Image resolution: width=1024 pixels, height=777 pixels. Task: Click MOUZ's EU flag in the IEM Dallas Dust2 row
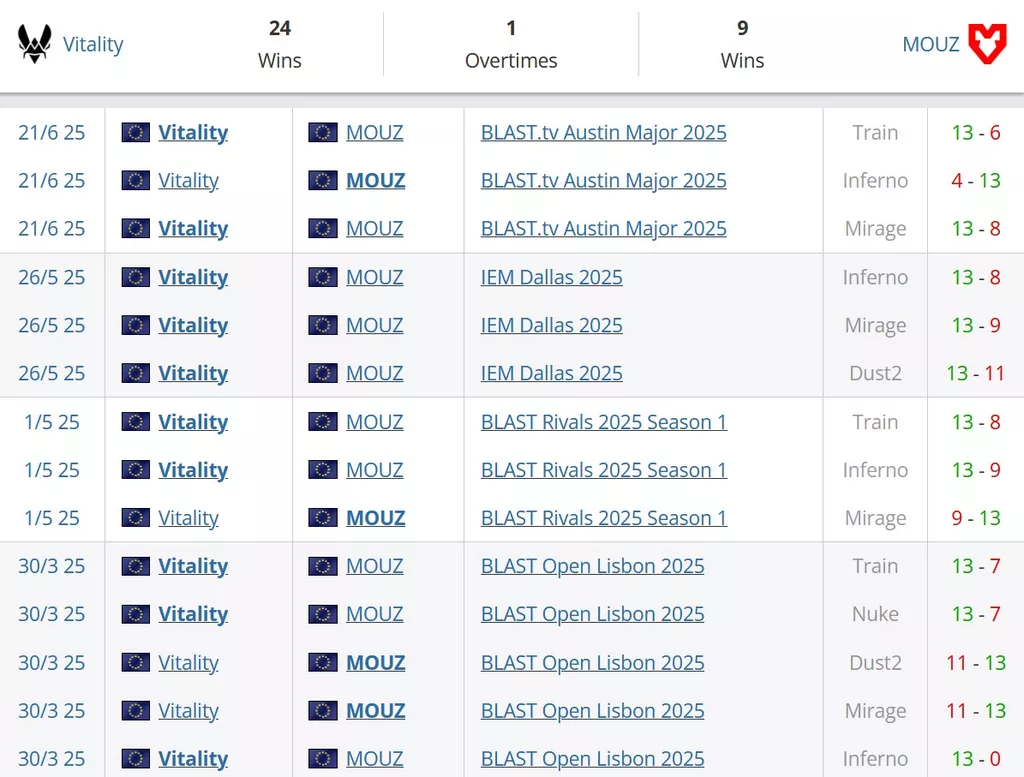(x=323, y=373)
